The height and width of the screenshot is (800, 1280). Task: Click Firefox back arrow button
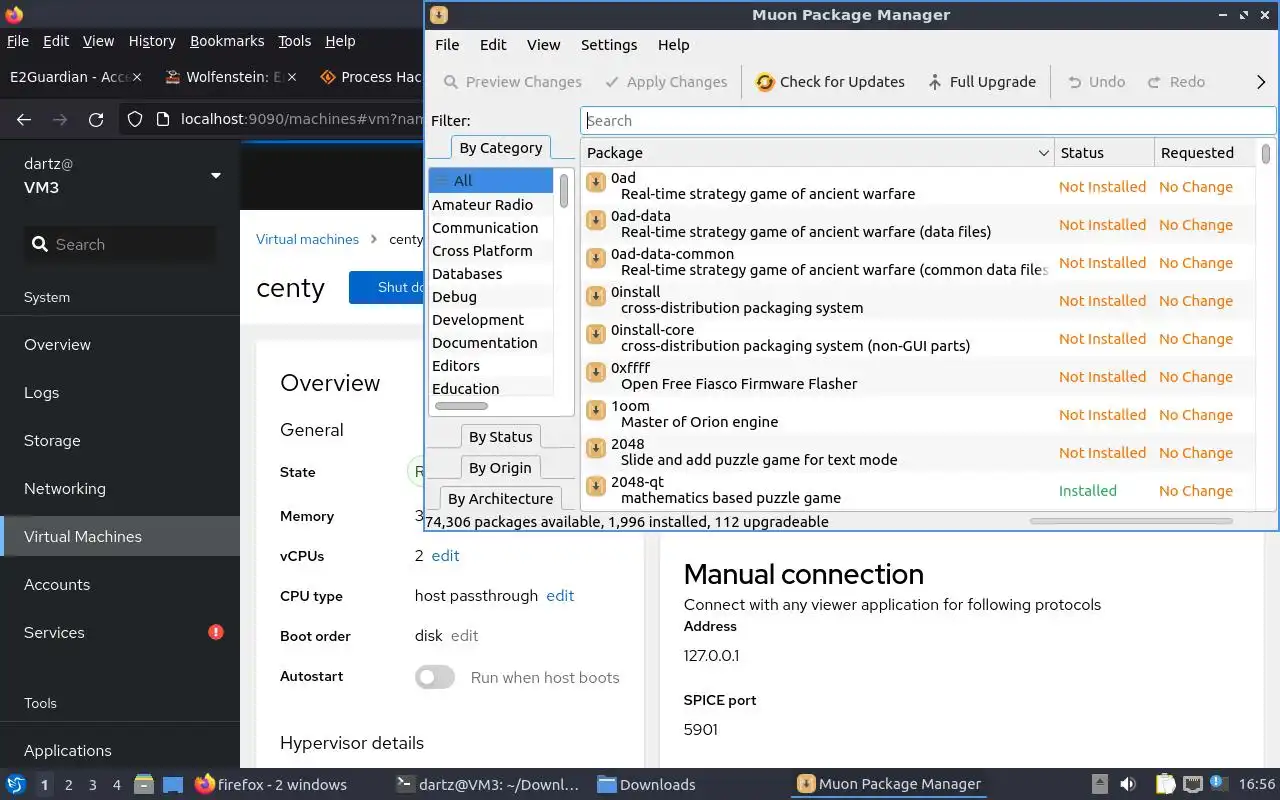(x=24, y=120)
